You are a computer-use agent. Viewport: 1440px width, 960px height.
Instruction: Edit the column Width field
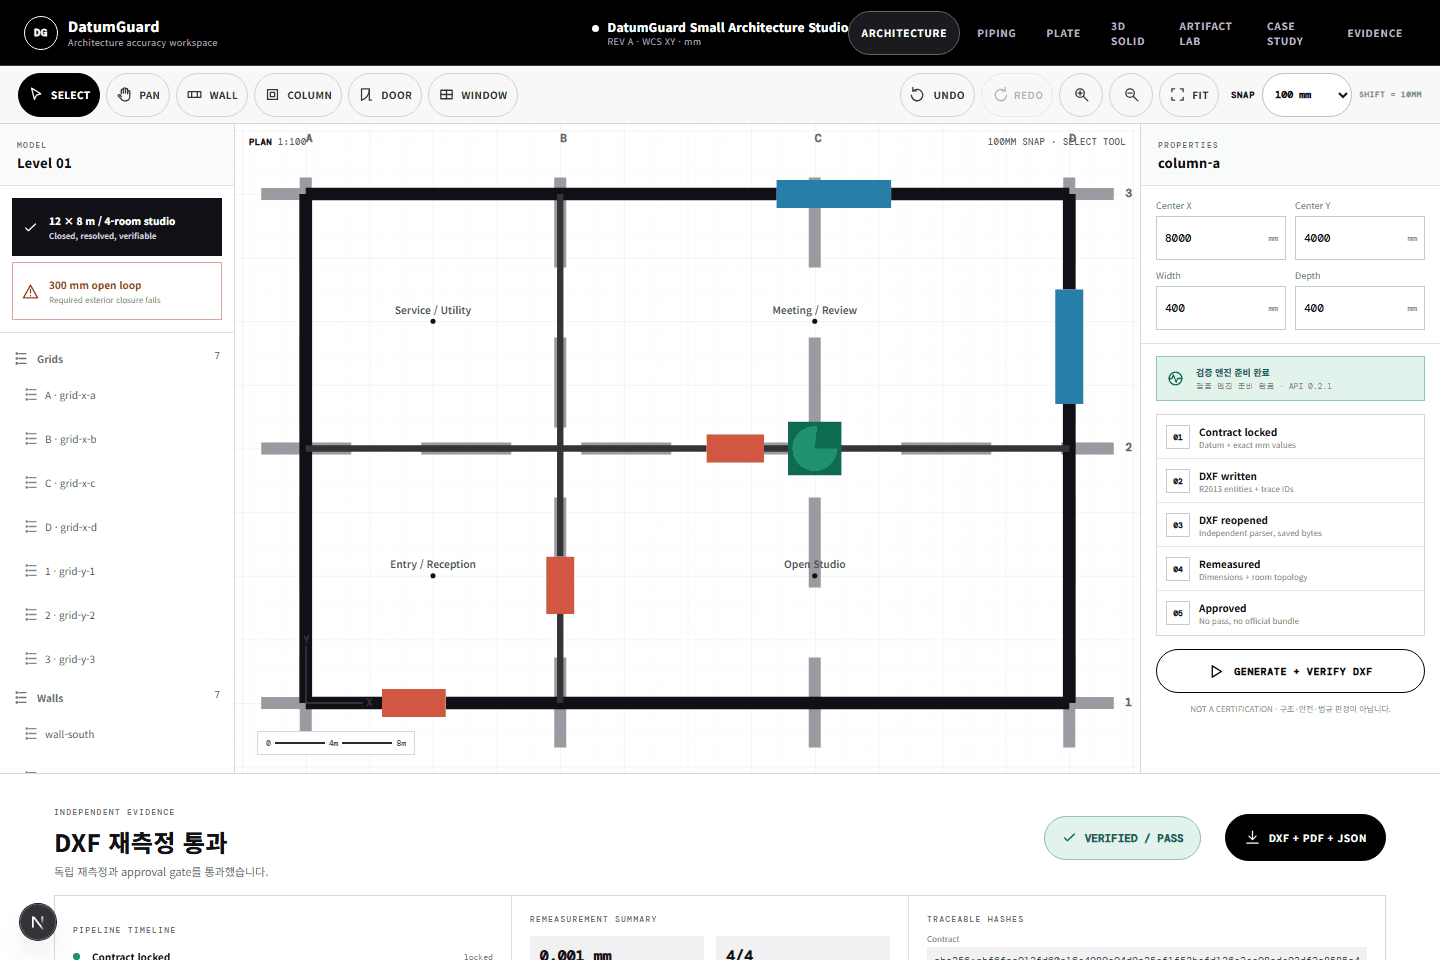(x=1221, y=308)
